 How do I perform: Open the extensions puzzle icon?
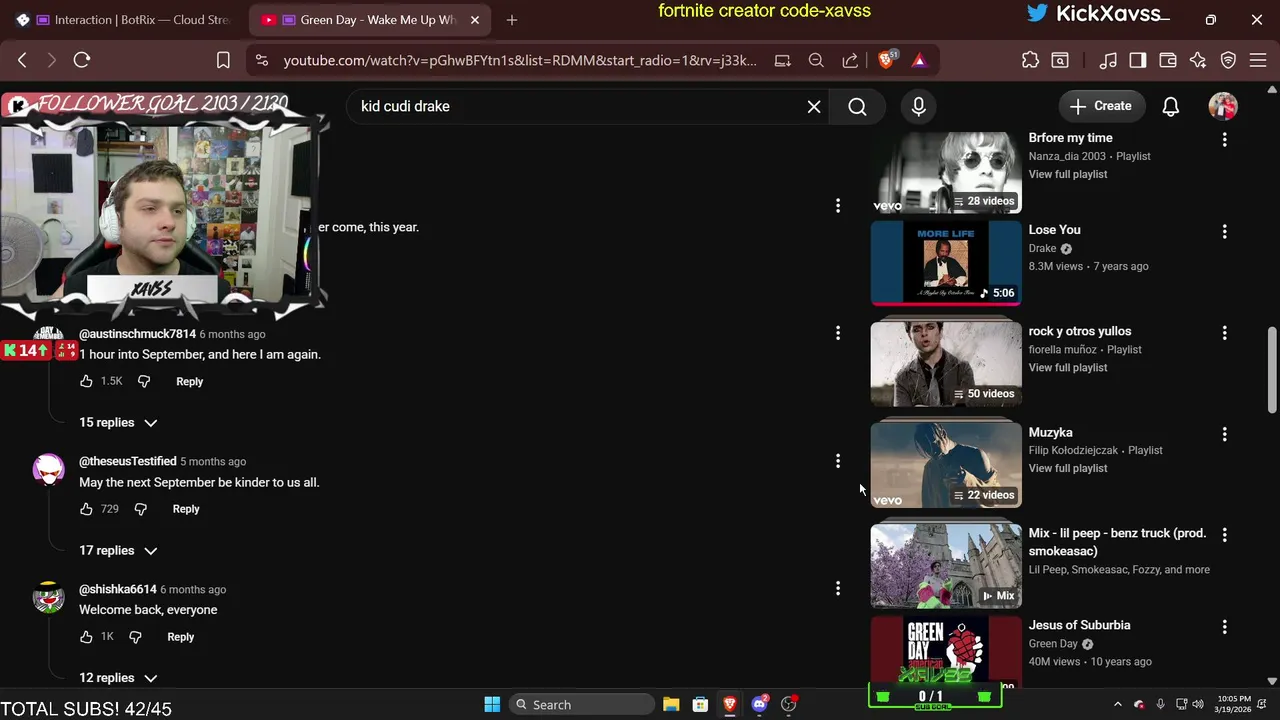coord(1030,60)
